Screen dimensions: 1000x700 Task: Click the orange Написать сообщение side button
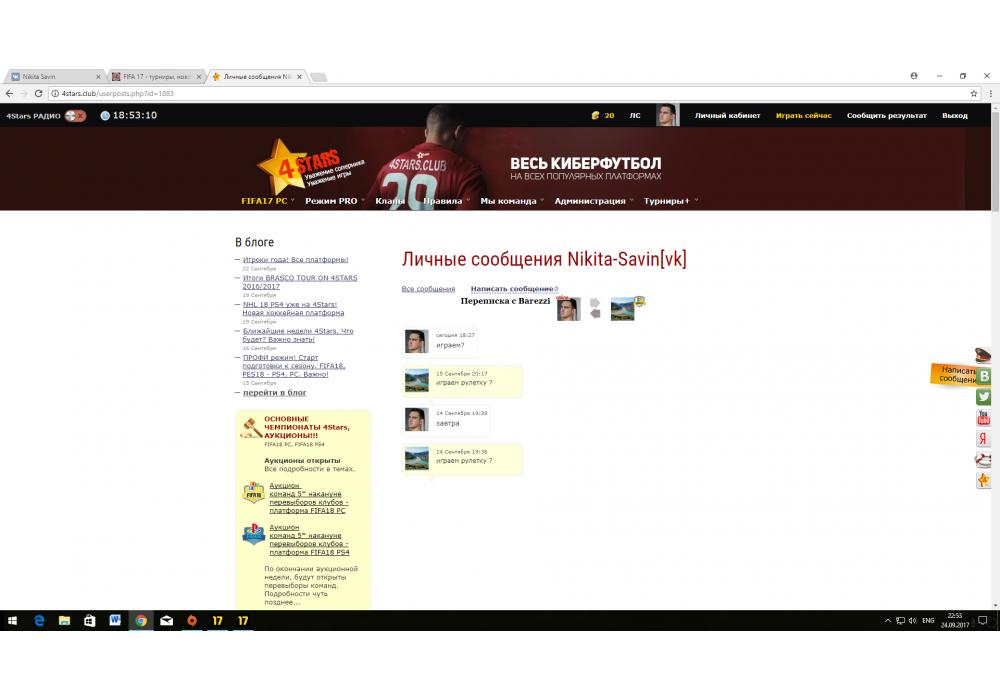[x=955, y=374]
